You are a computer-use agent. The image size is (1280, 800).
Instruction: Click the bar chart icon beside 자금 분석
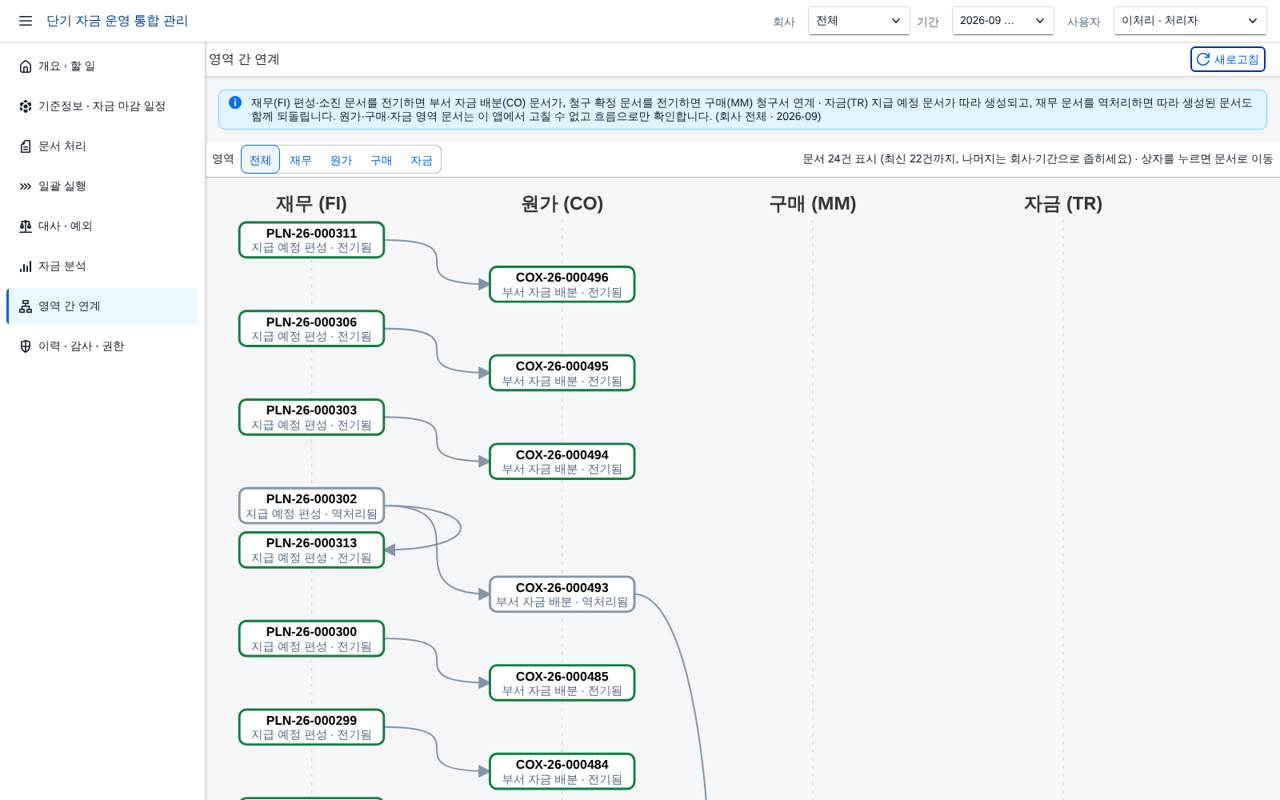click(26, 266)
